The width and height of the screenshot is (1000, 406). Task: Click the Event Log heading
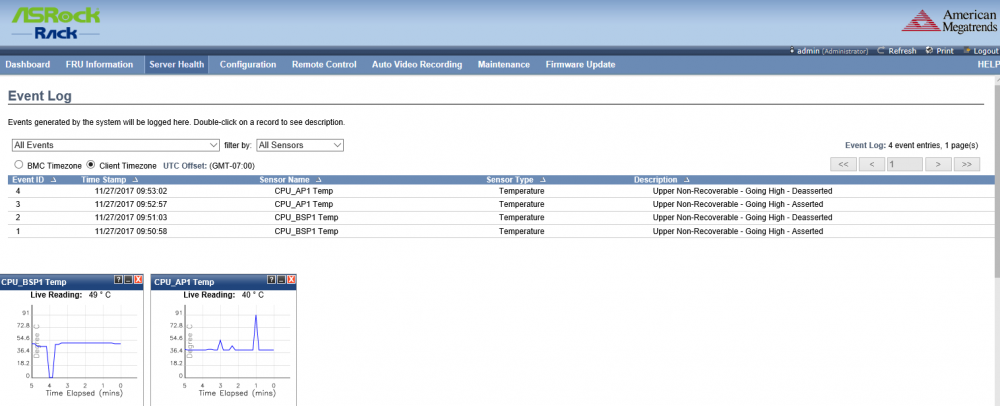point(40,96)
